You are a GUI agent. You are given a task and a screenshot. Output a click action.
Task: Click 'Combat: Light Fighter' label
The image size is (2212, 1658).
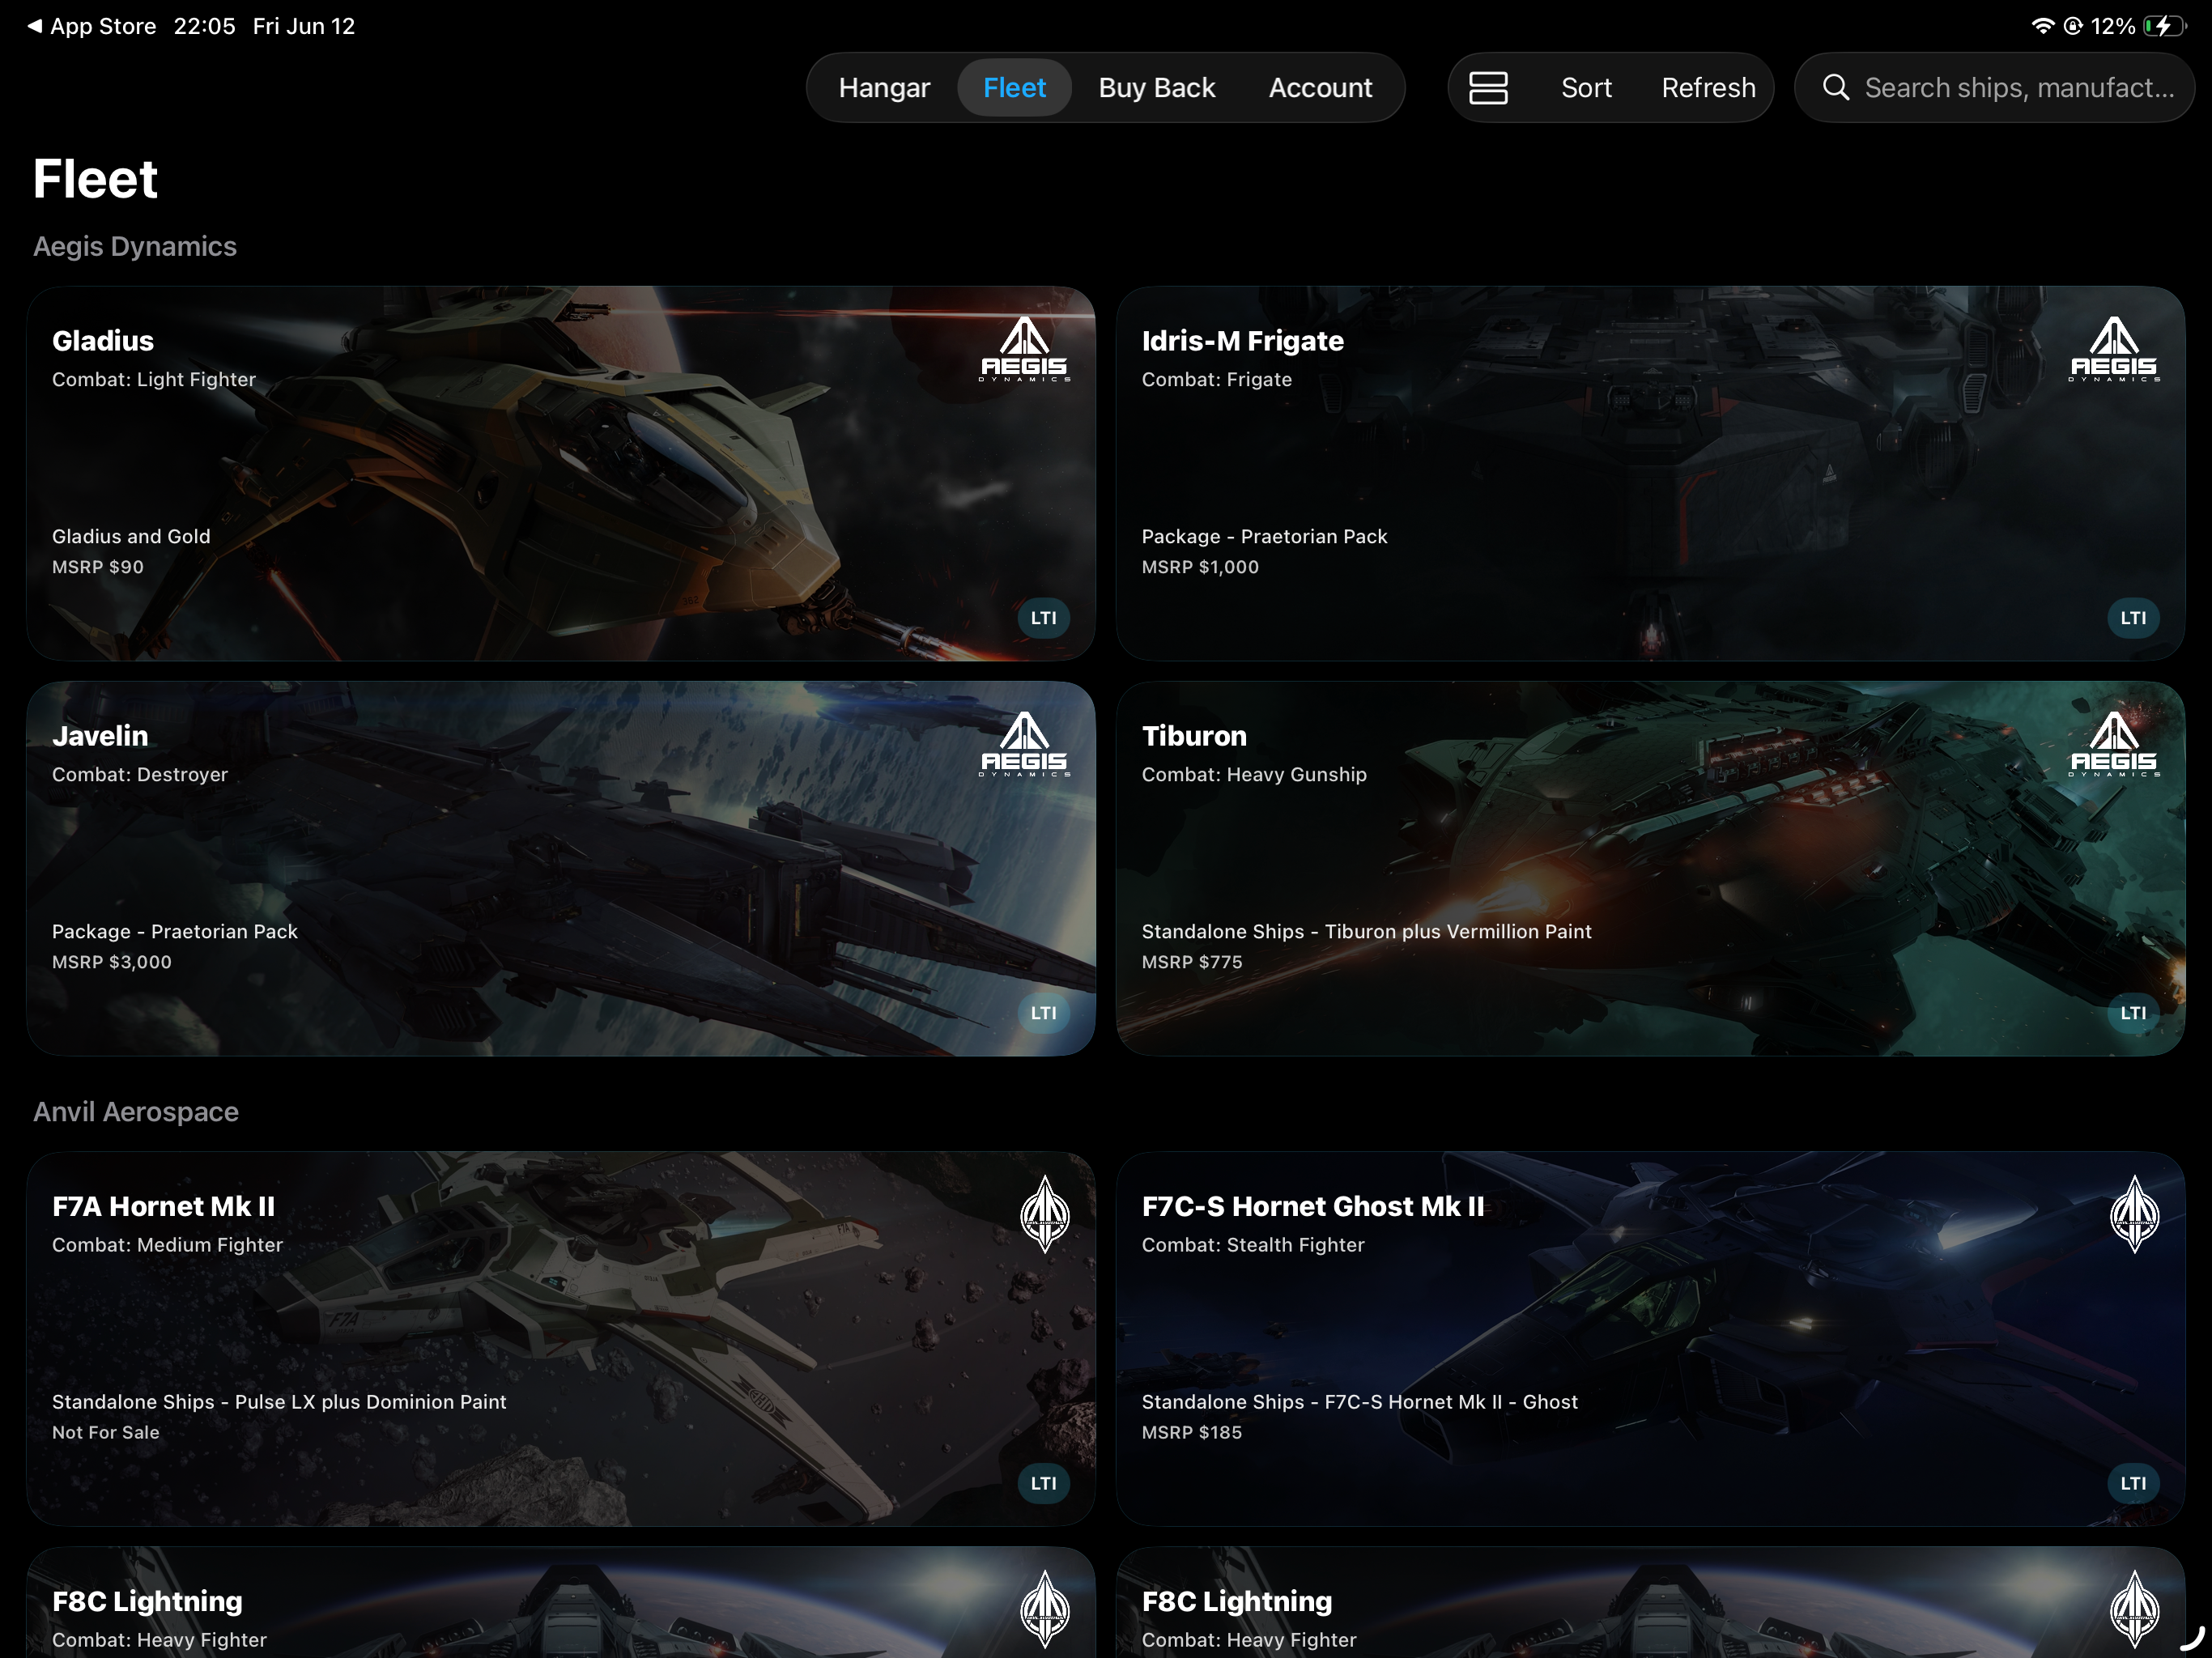pos(154,379)
